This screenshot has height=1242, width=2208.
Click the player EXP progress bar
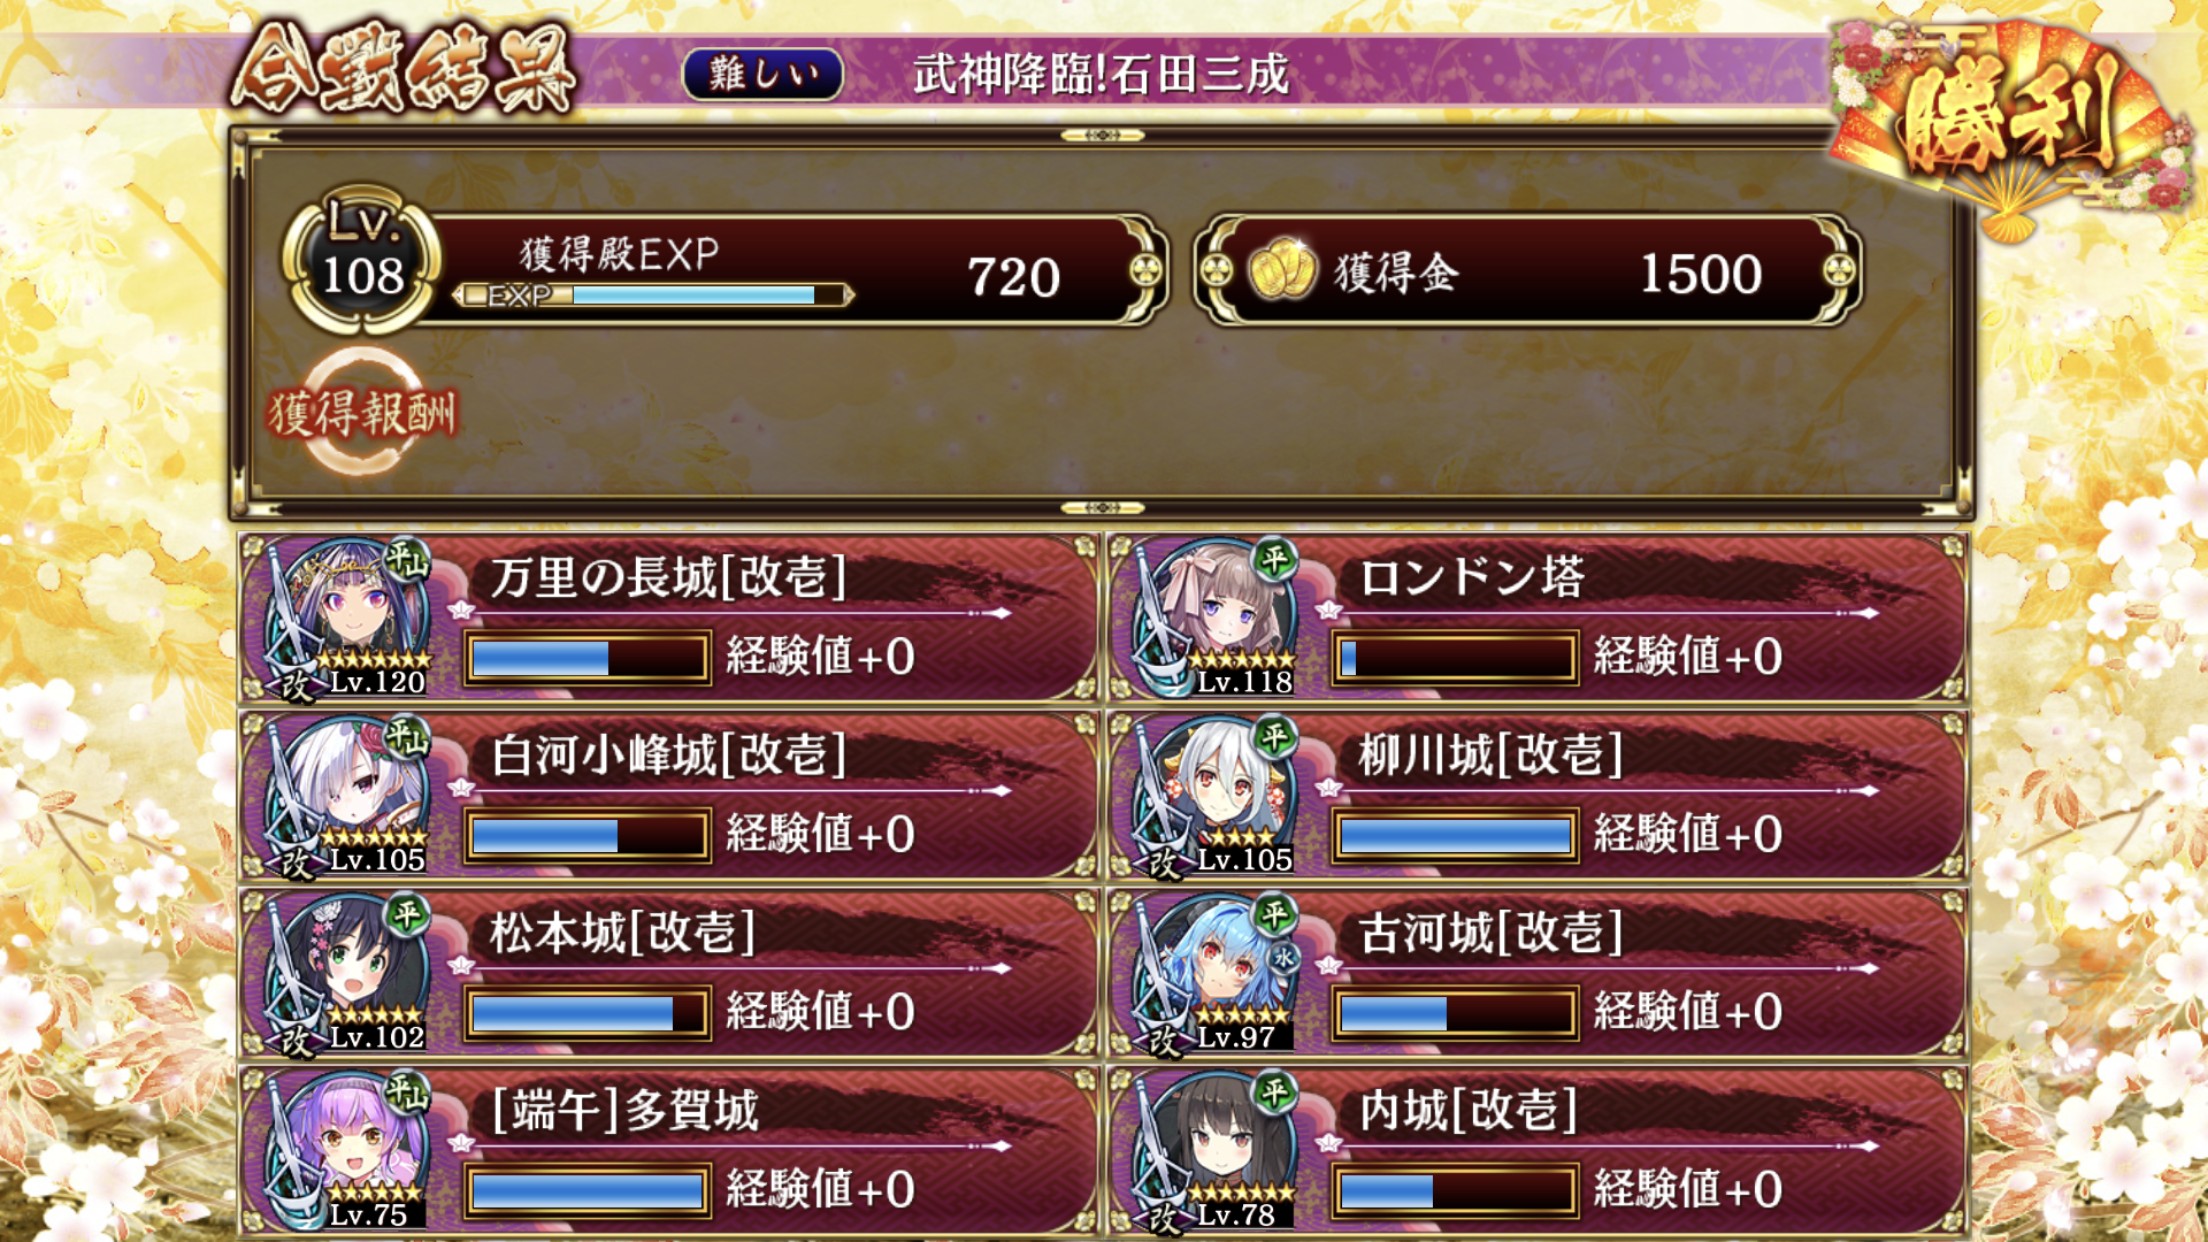[x=652, y=295]
